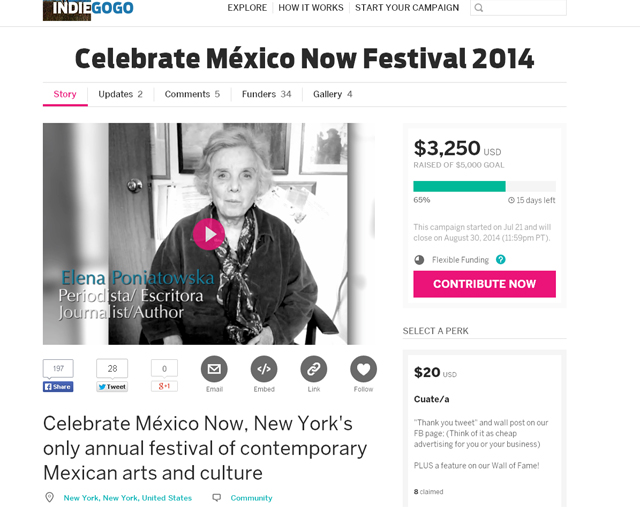Screen dimensions: 640x507
Task: Tweet about this campaign
Action: point(112,387)
